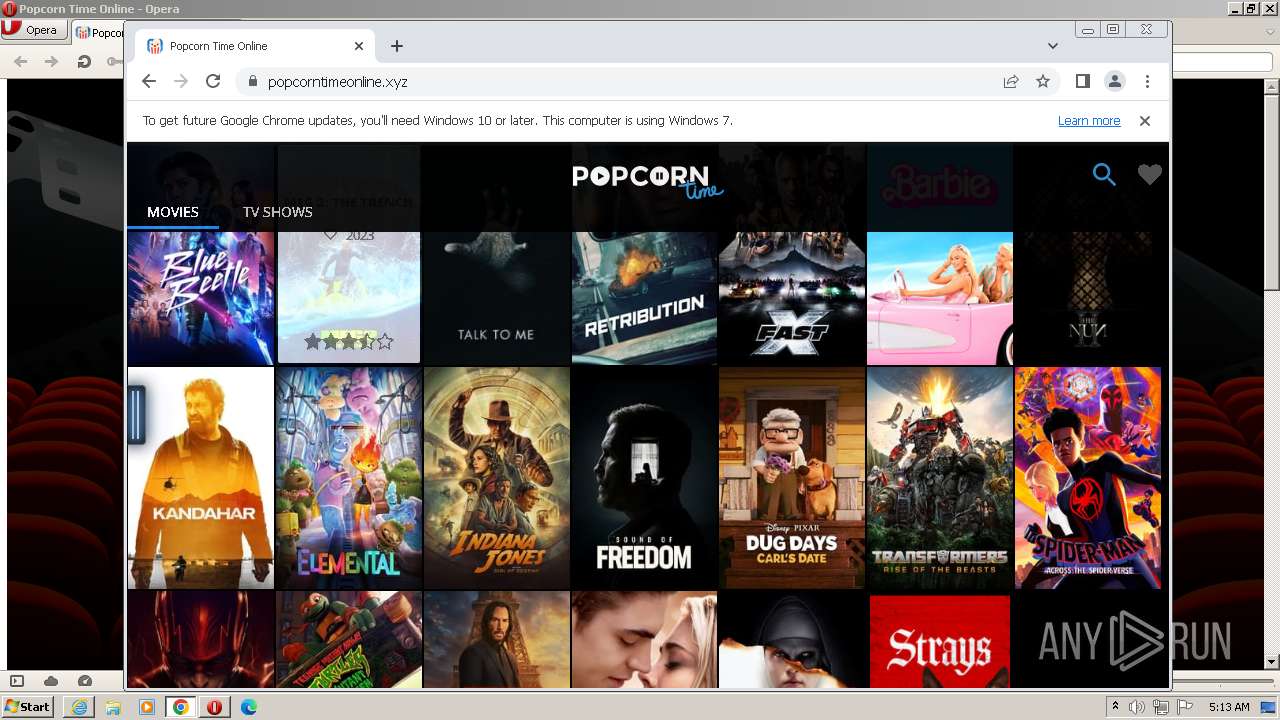Click the cloud icon in Opera's status bar
1280x720 pixels.
[51, 681]
